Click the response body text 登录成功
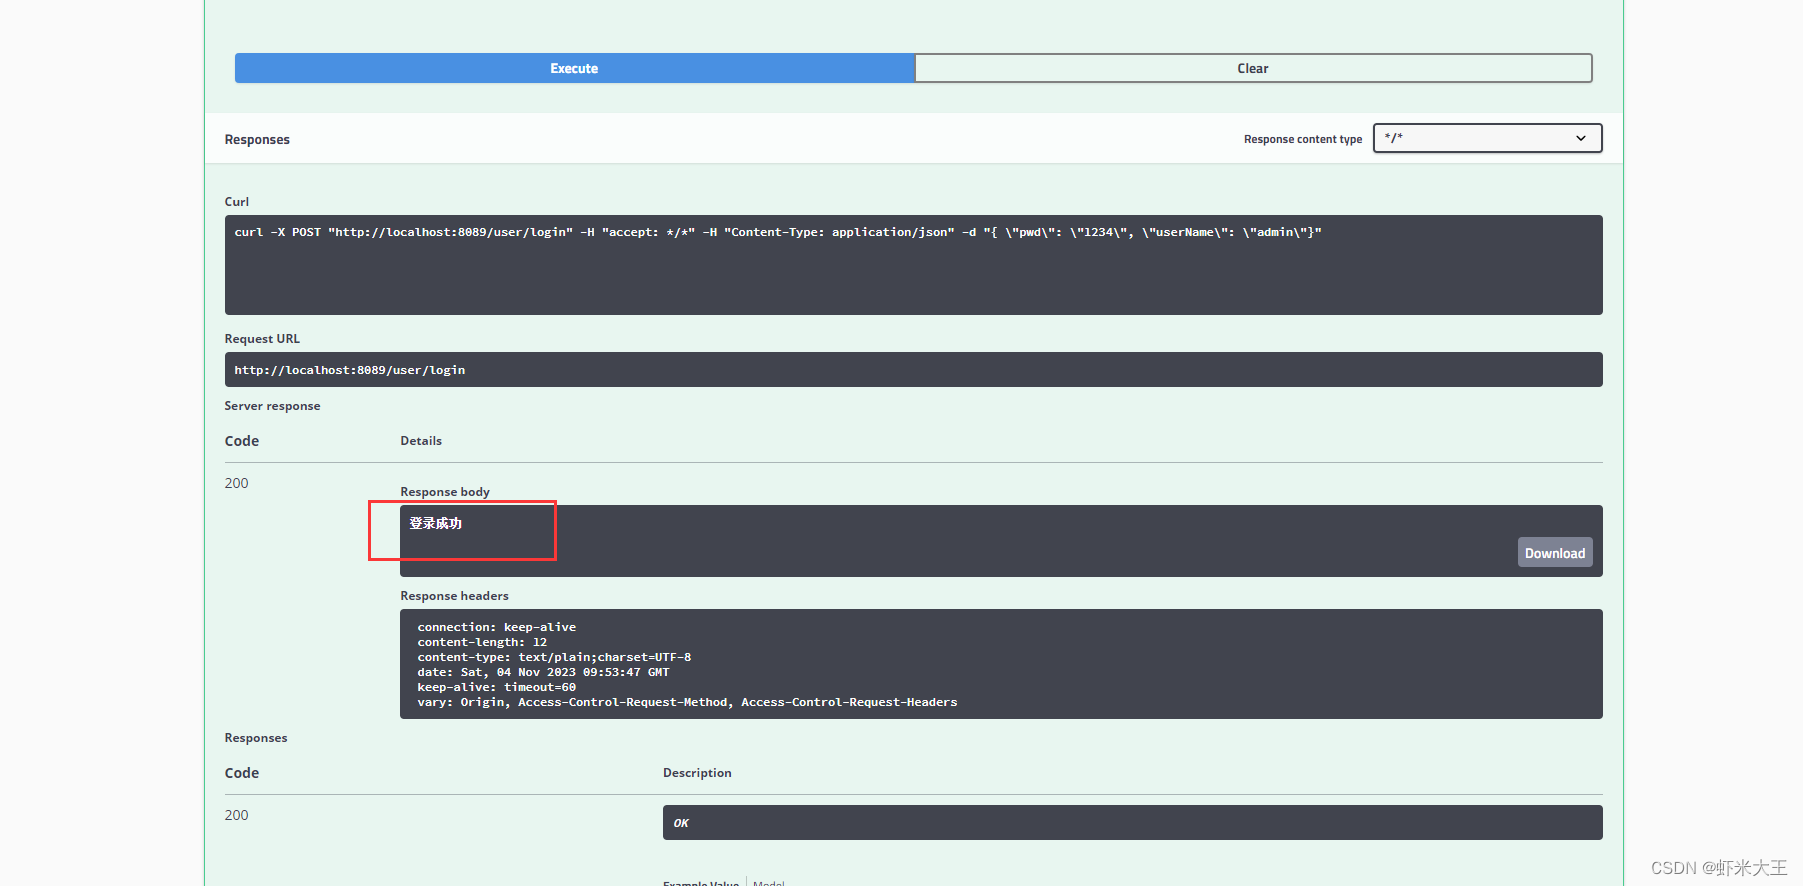Image resolution: width=1803 pixels, height=886 pixels. point(435,523)
